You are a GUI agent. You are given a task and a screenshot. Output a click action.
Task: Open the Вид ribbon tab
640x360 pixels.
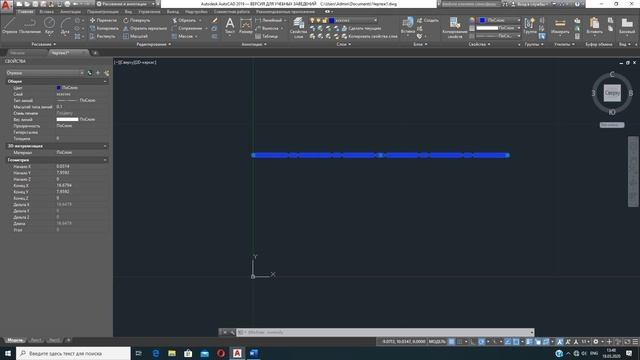point(129,12)
